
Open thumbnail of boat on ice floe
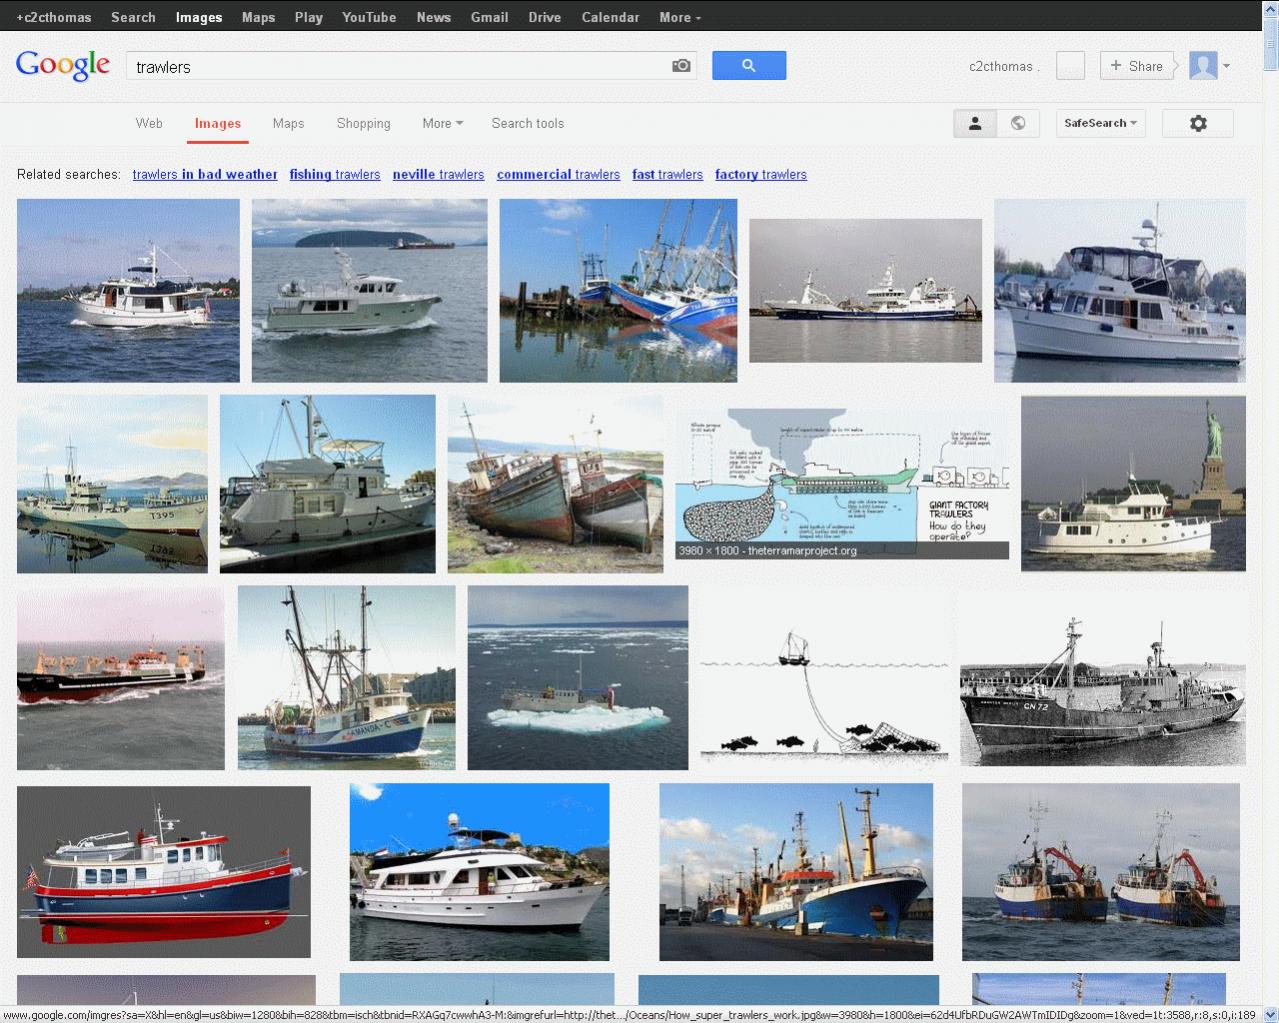coord(578,678)
